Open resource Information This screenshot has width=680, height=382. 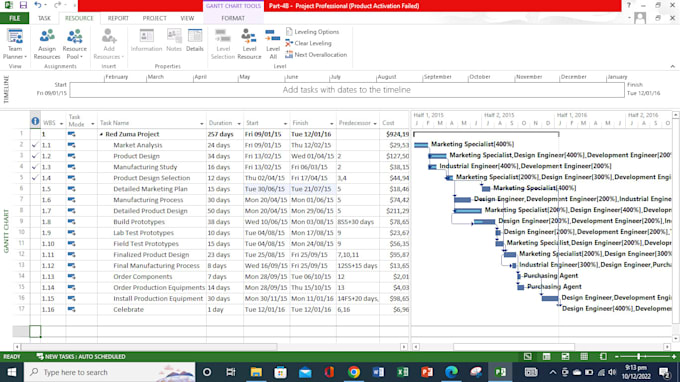[146, 41]
